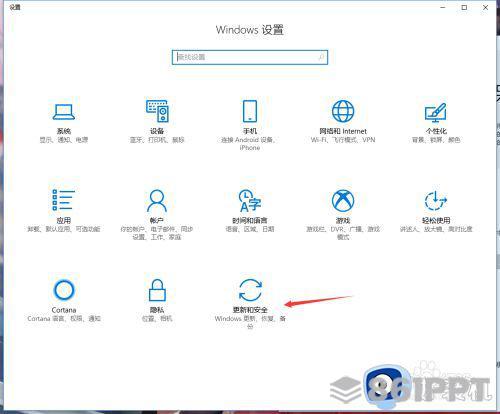Open the 时间和语言 clock-letter icon
This screenshot has height=414, width=500.
point(250,201)
